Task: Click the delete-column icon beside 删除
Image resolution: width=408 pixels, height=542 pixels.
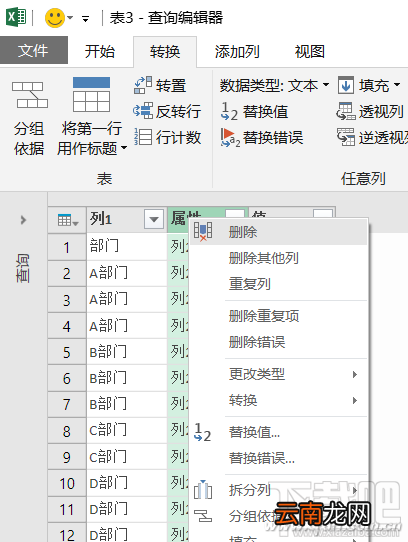Action: 203,231
